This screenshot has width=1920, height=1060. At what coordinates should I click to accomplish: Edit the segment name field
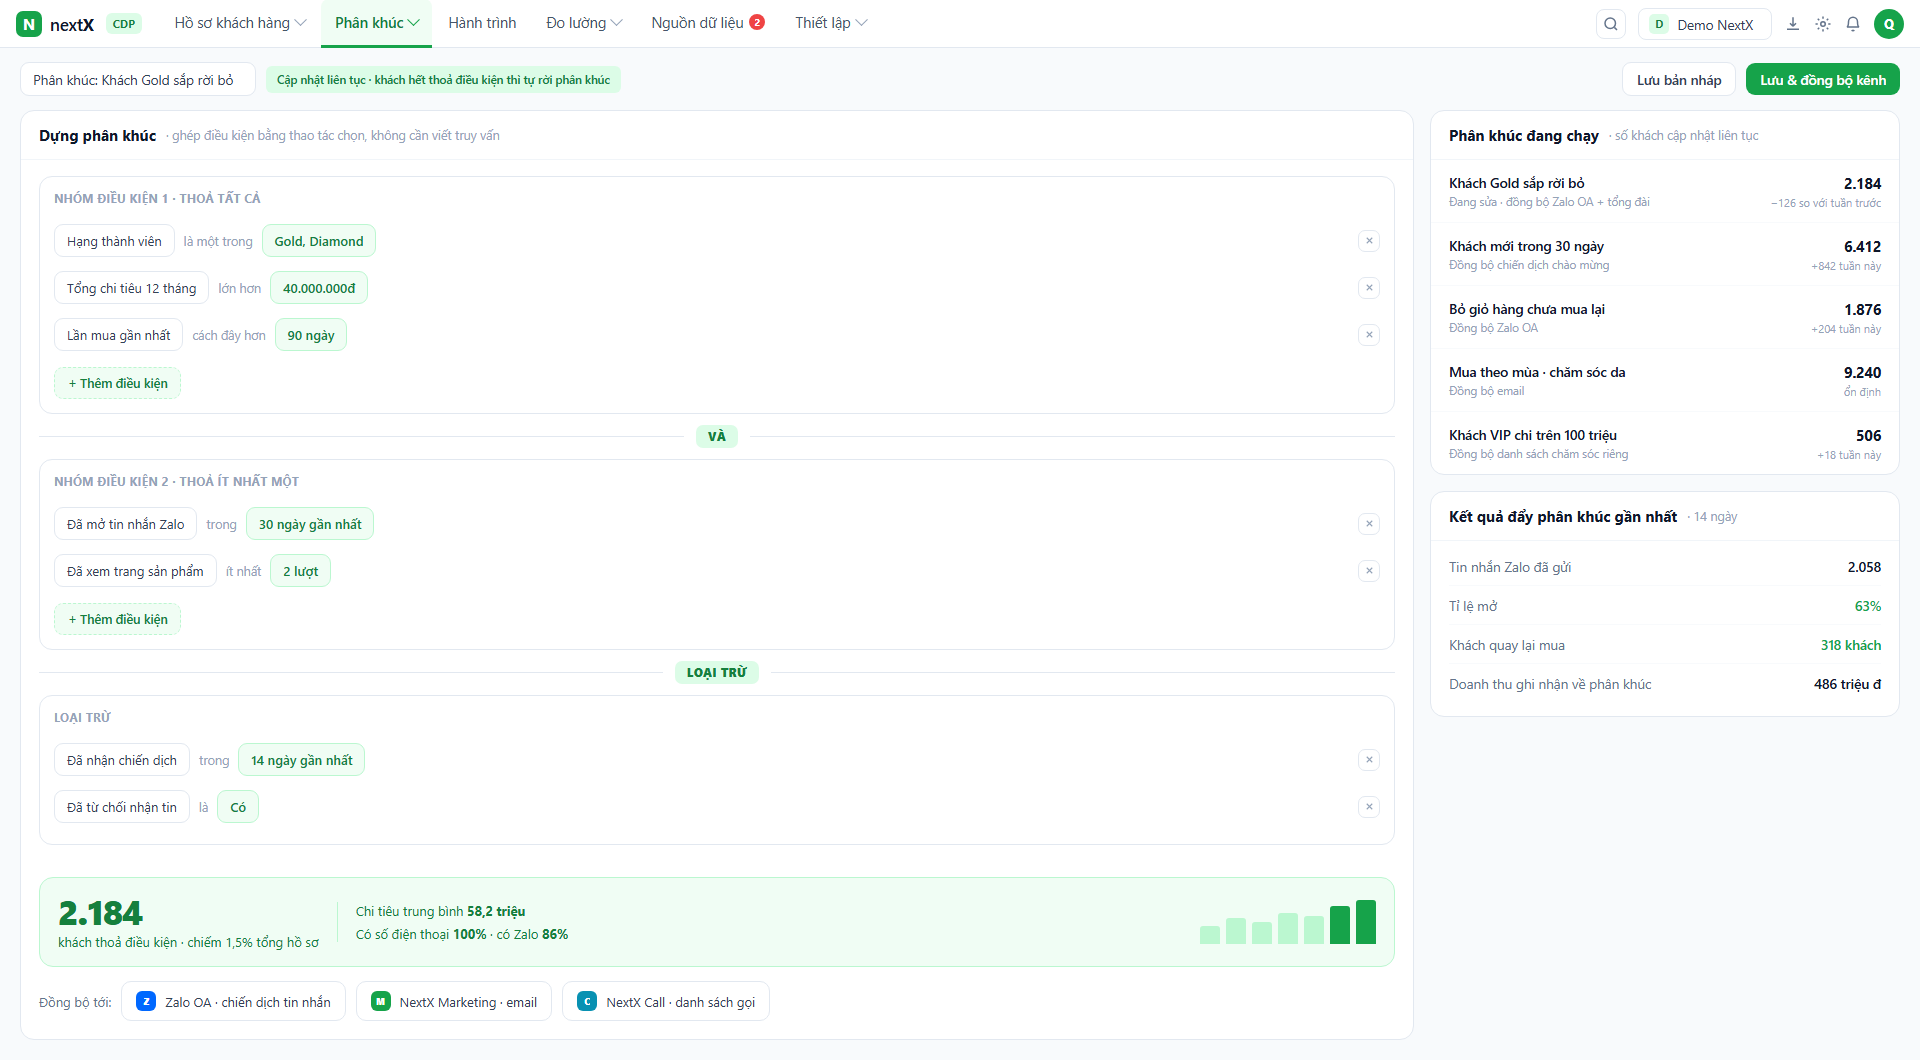[138, 80]
